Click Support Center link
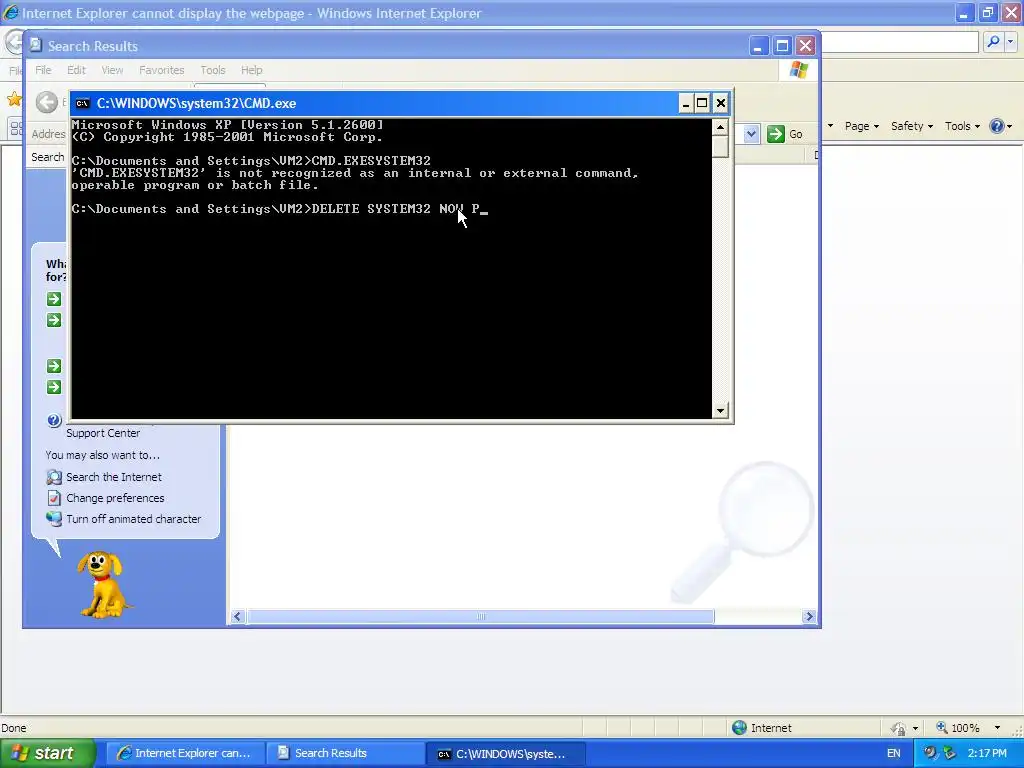This screenshot has width=1024, height=768. point(103,433)
